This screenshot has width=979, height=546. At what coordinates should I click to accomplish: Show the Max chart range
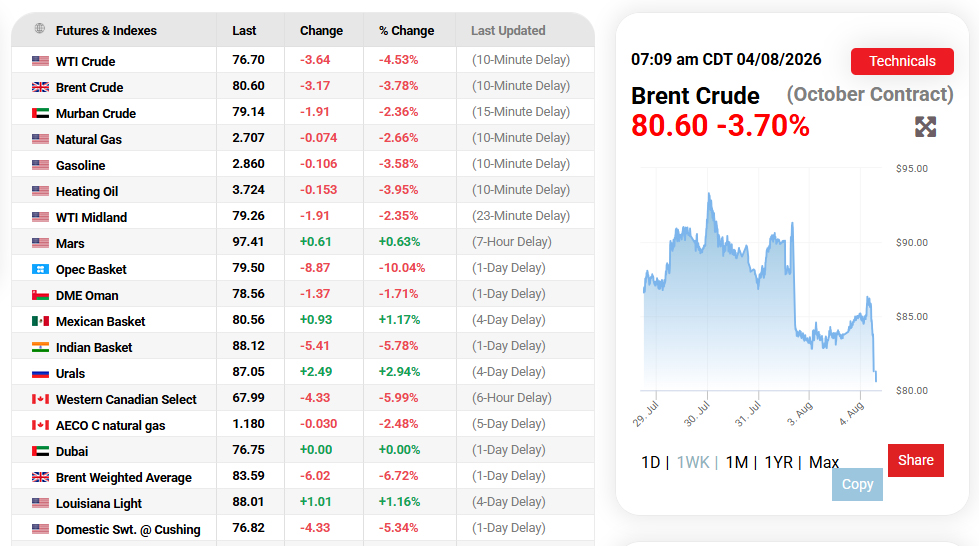point(824,462)
